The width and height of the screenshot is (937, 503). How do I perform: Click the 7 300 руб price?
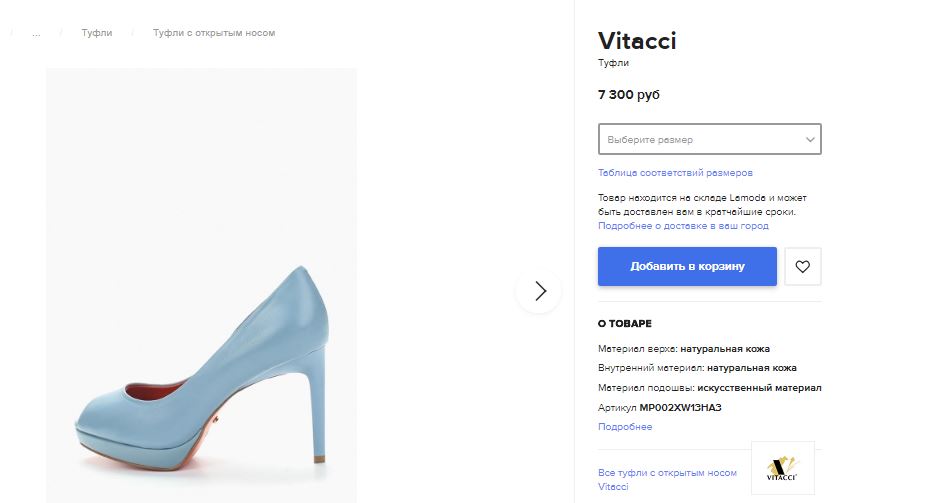629,95
